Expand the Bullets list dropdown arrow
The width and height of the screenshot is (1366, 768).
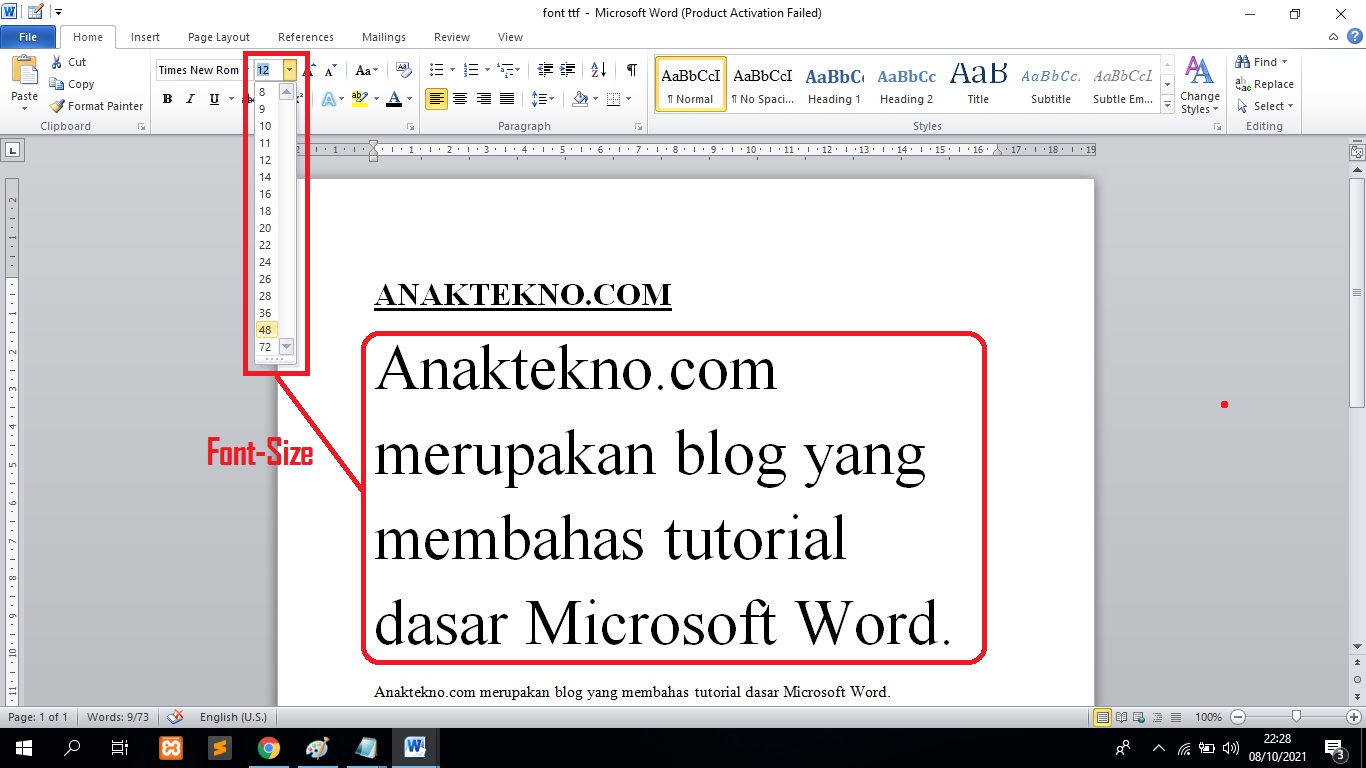[x=452, y=70]
